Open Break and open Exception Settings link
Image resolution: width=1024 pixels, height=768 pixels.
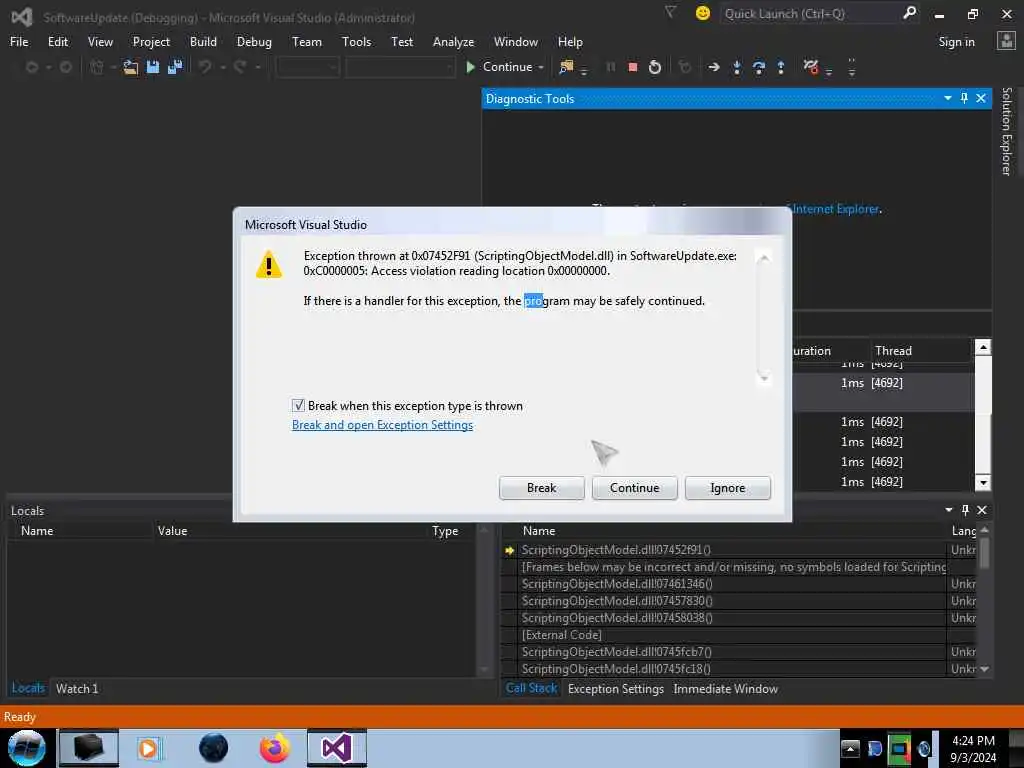coord(382,425)
